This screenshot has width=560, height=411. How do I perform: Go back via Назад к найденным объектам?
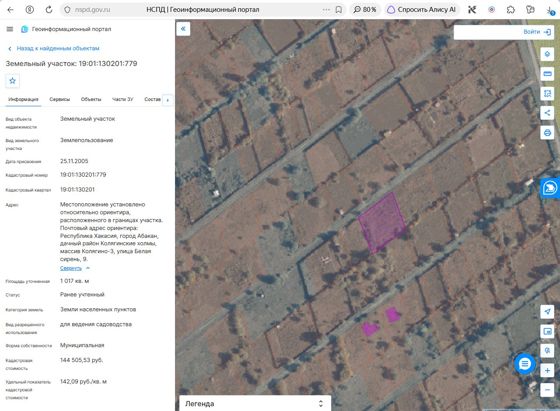click(x=54, y=48)
